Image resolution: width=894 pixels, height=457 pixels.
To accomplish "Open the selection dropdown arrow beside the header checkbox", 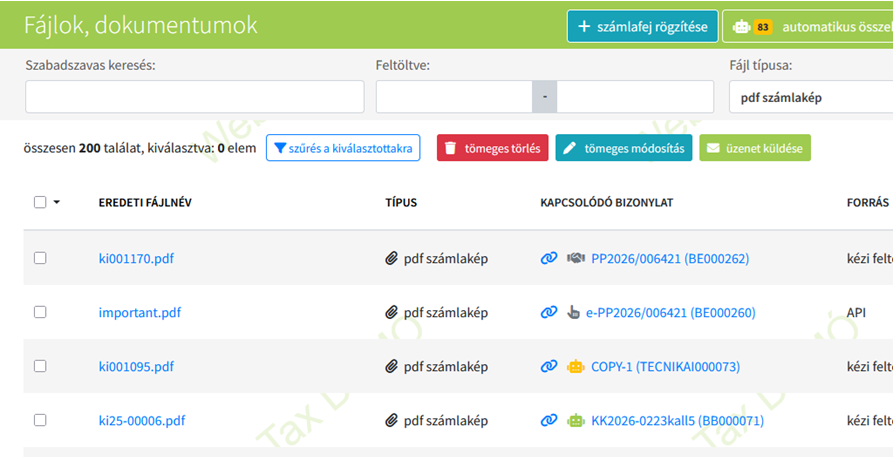I will [x=56, y=202].
